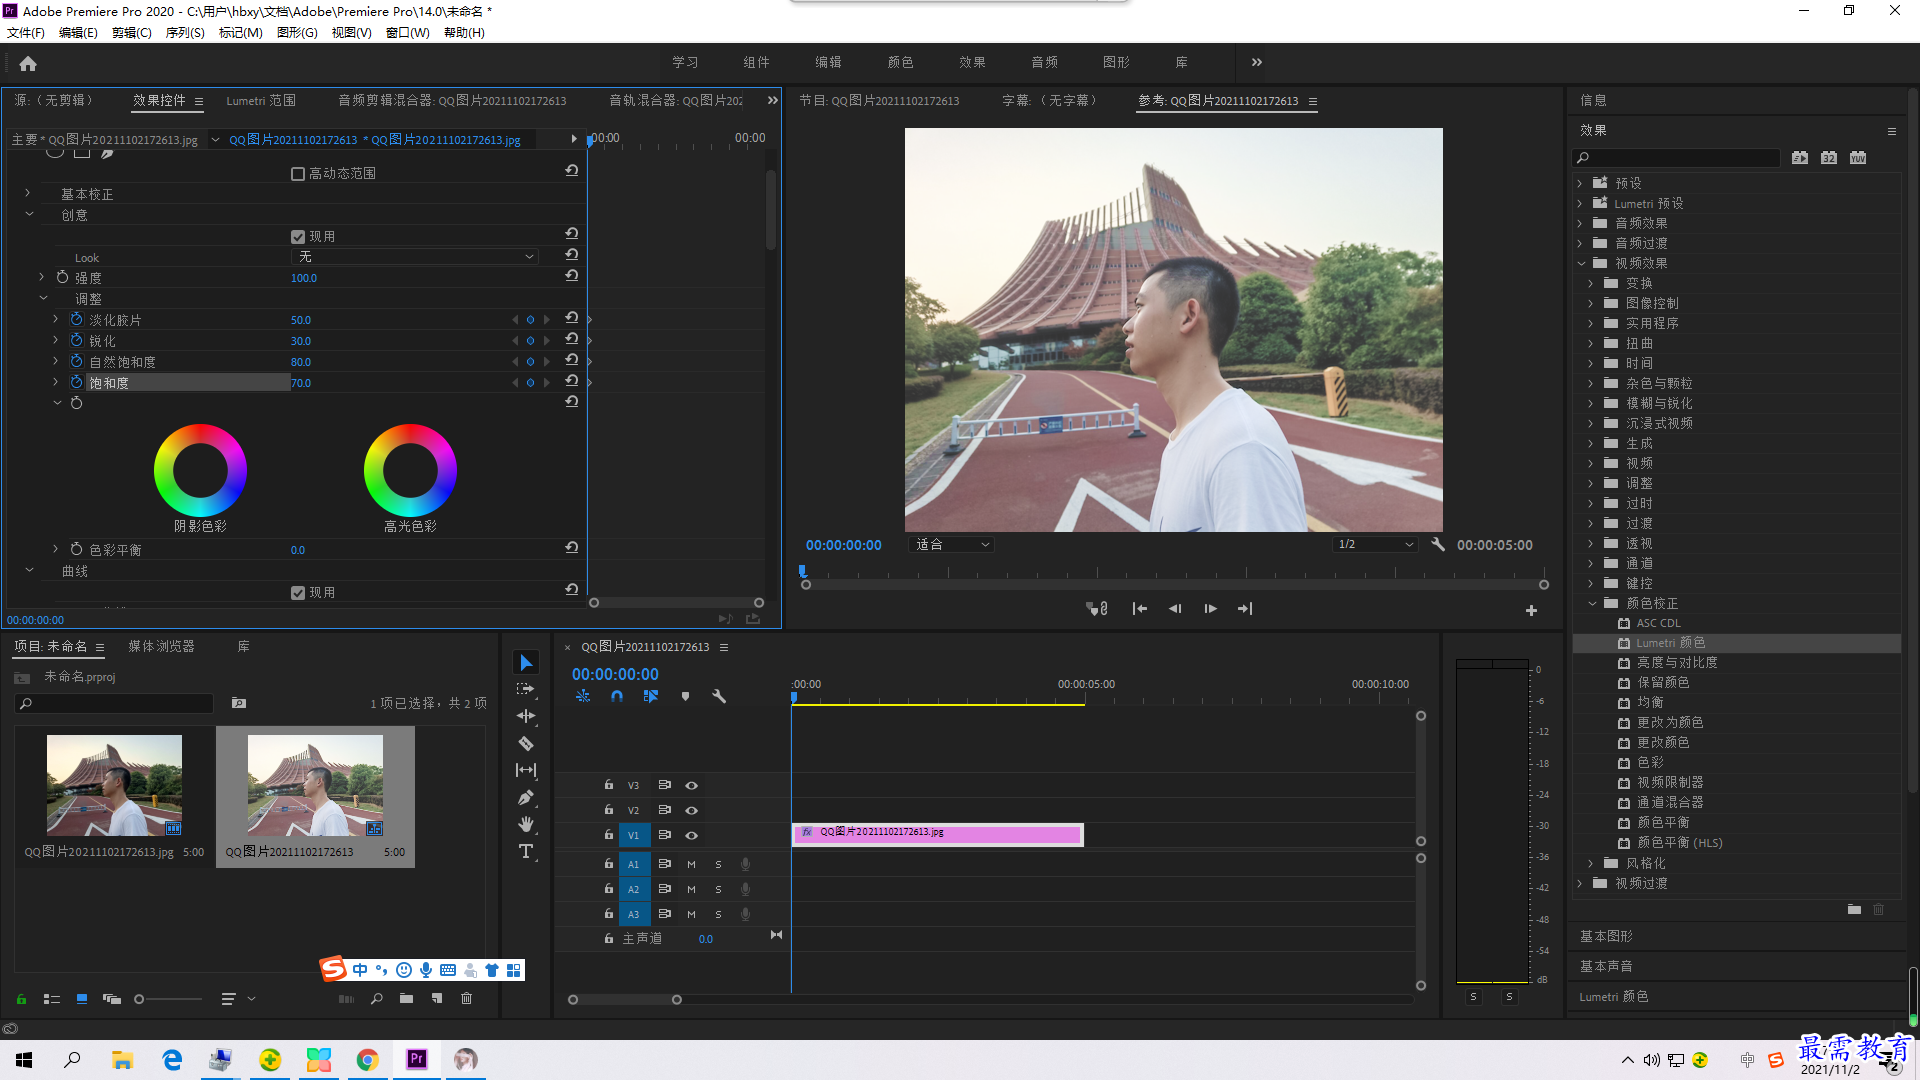
Task: Select the Track Select Forward tool
Action: (526, 689)
